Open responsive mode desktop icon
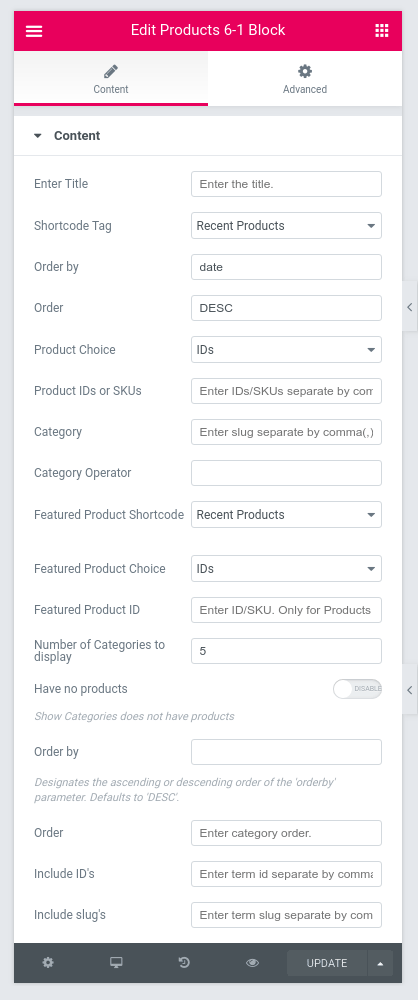The height and width of the screenshot is (1000, 418). click(x=116, y=962)
